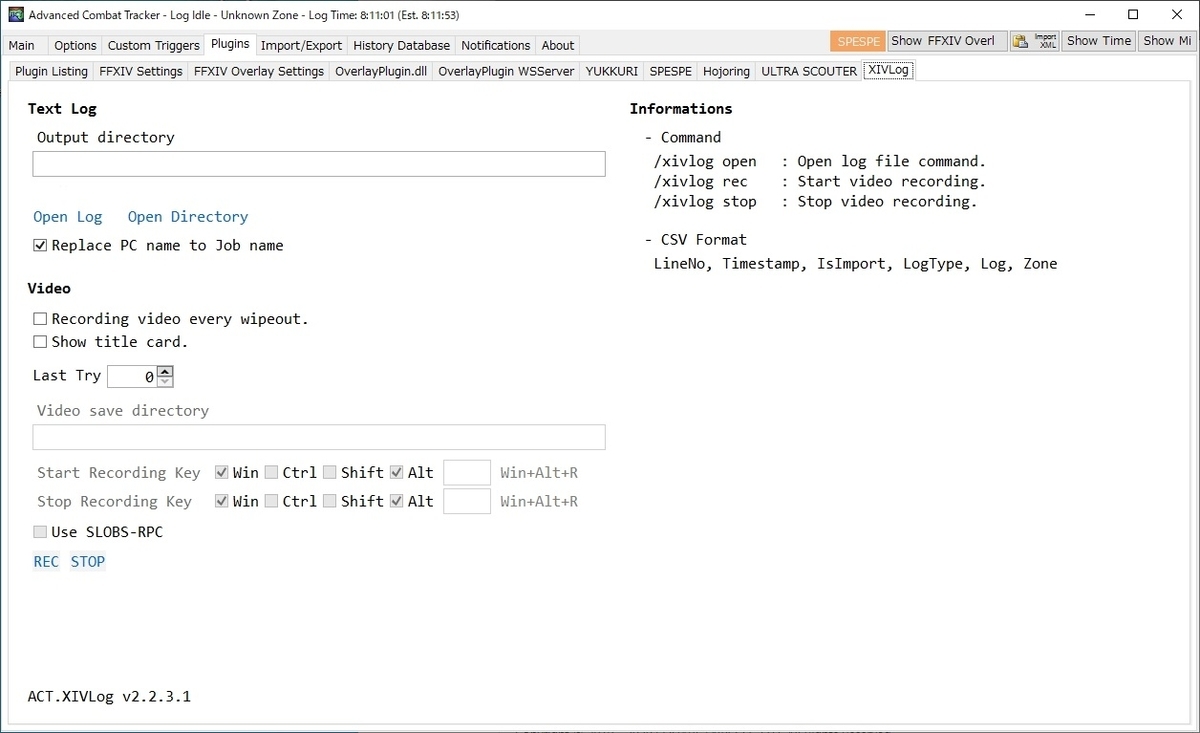
Task: Toggle Shift checkbox for Stop Recording Key
Action: (329, 501)
